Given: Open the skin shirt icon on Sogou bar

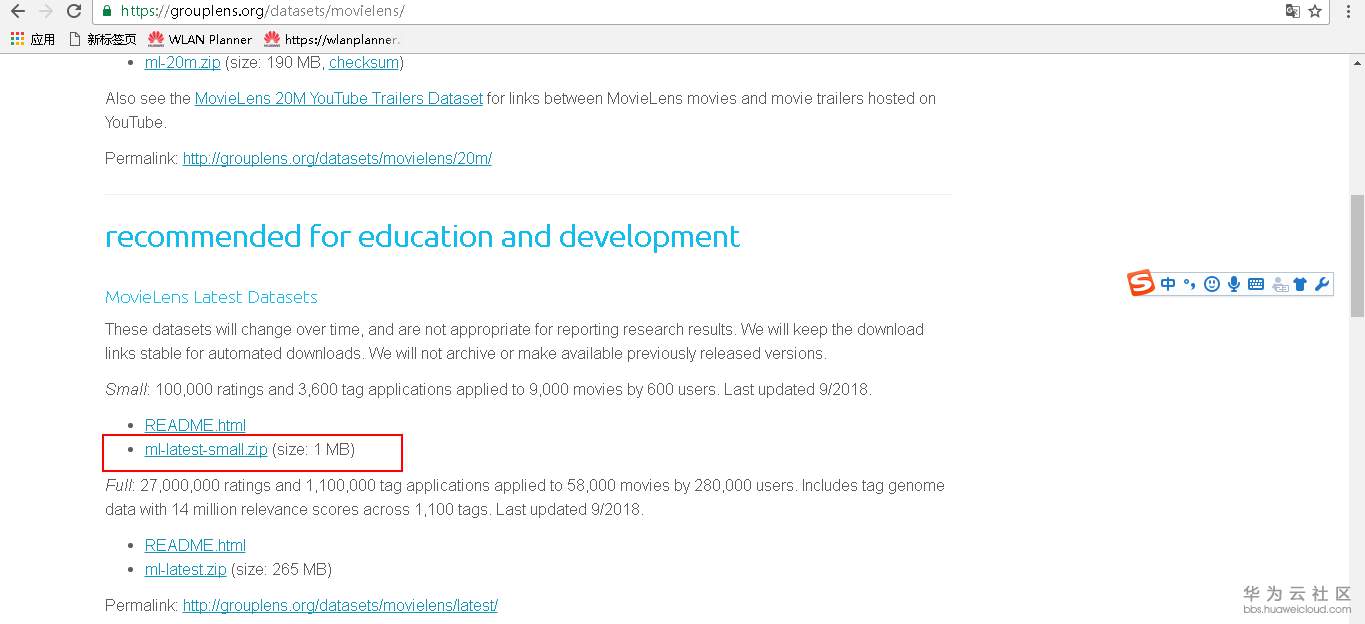Looking at the screenshot, I should point(1300,284).
